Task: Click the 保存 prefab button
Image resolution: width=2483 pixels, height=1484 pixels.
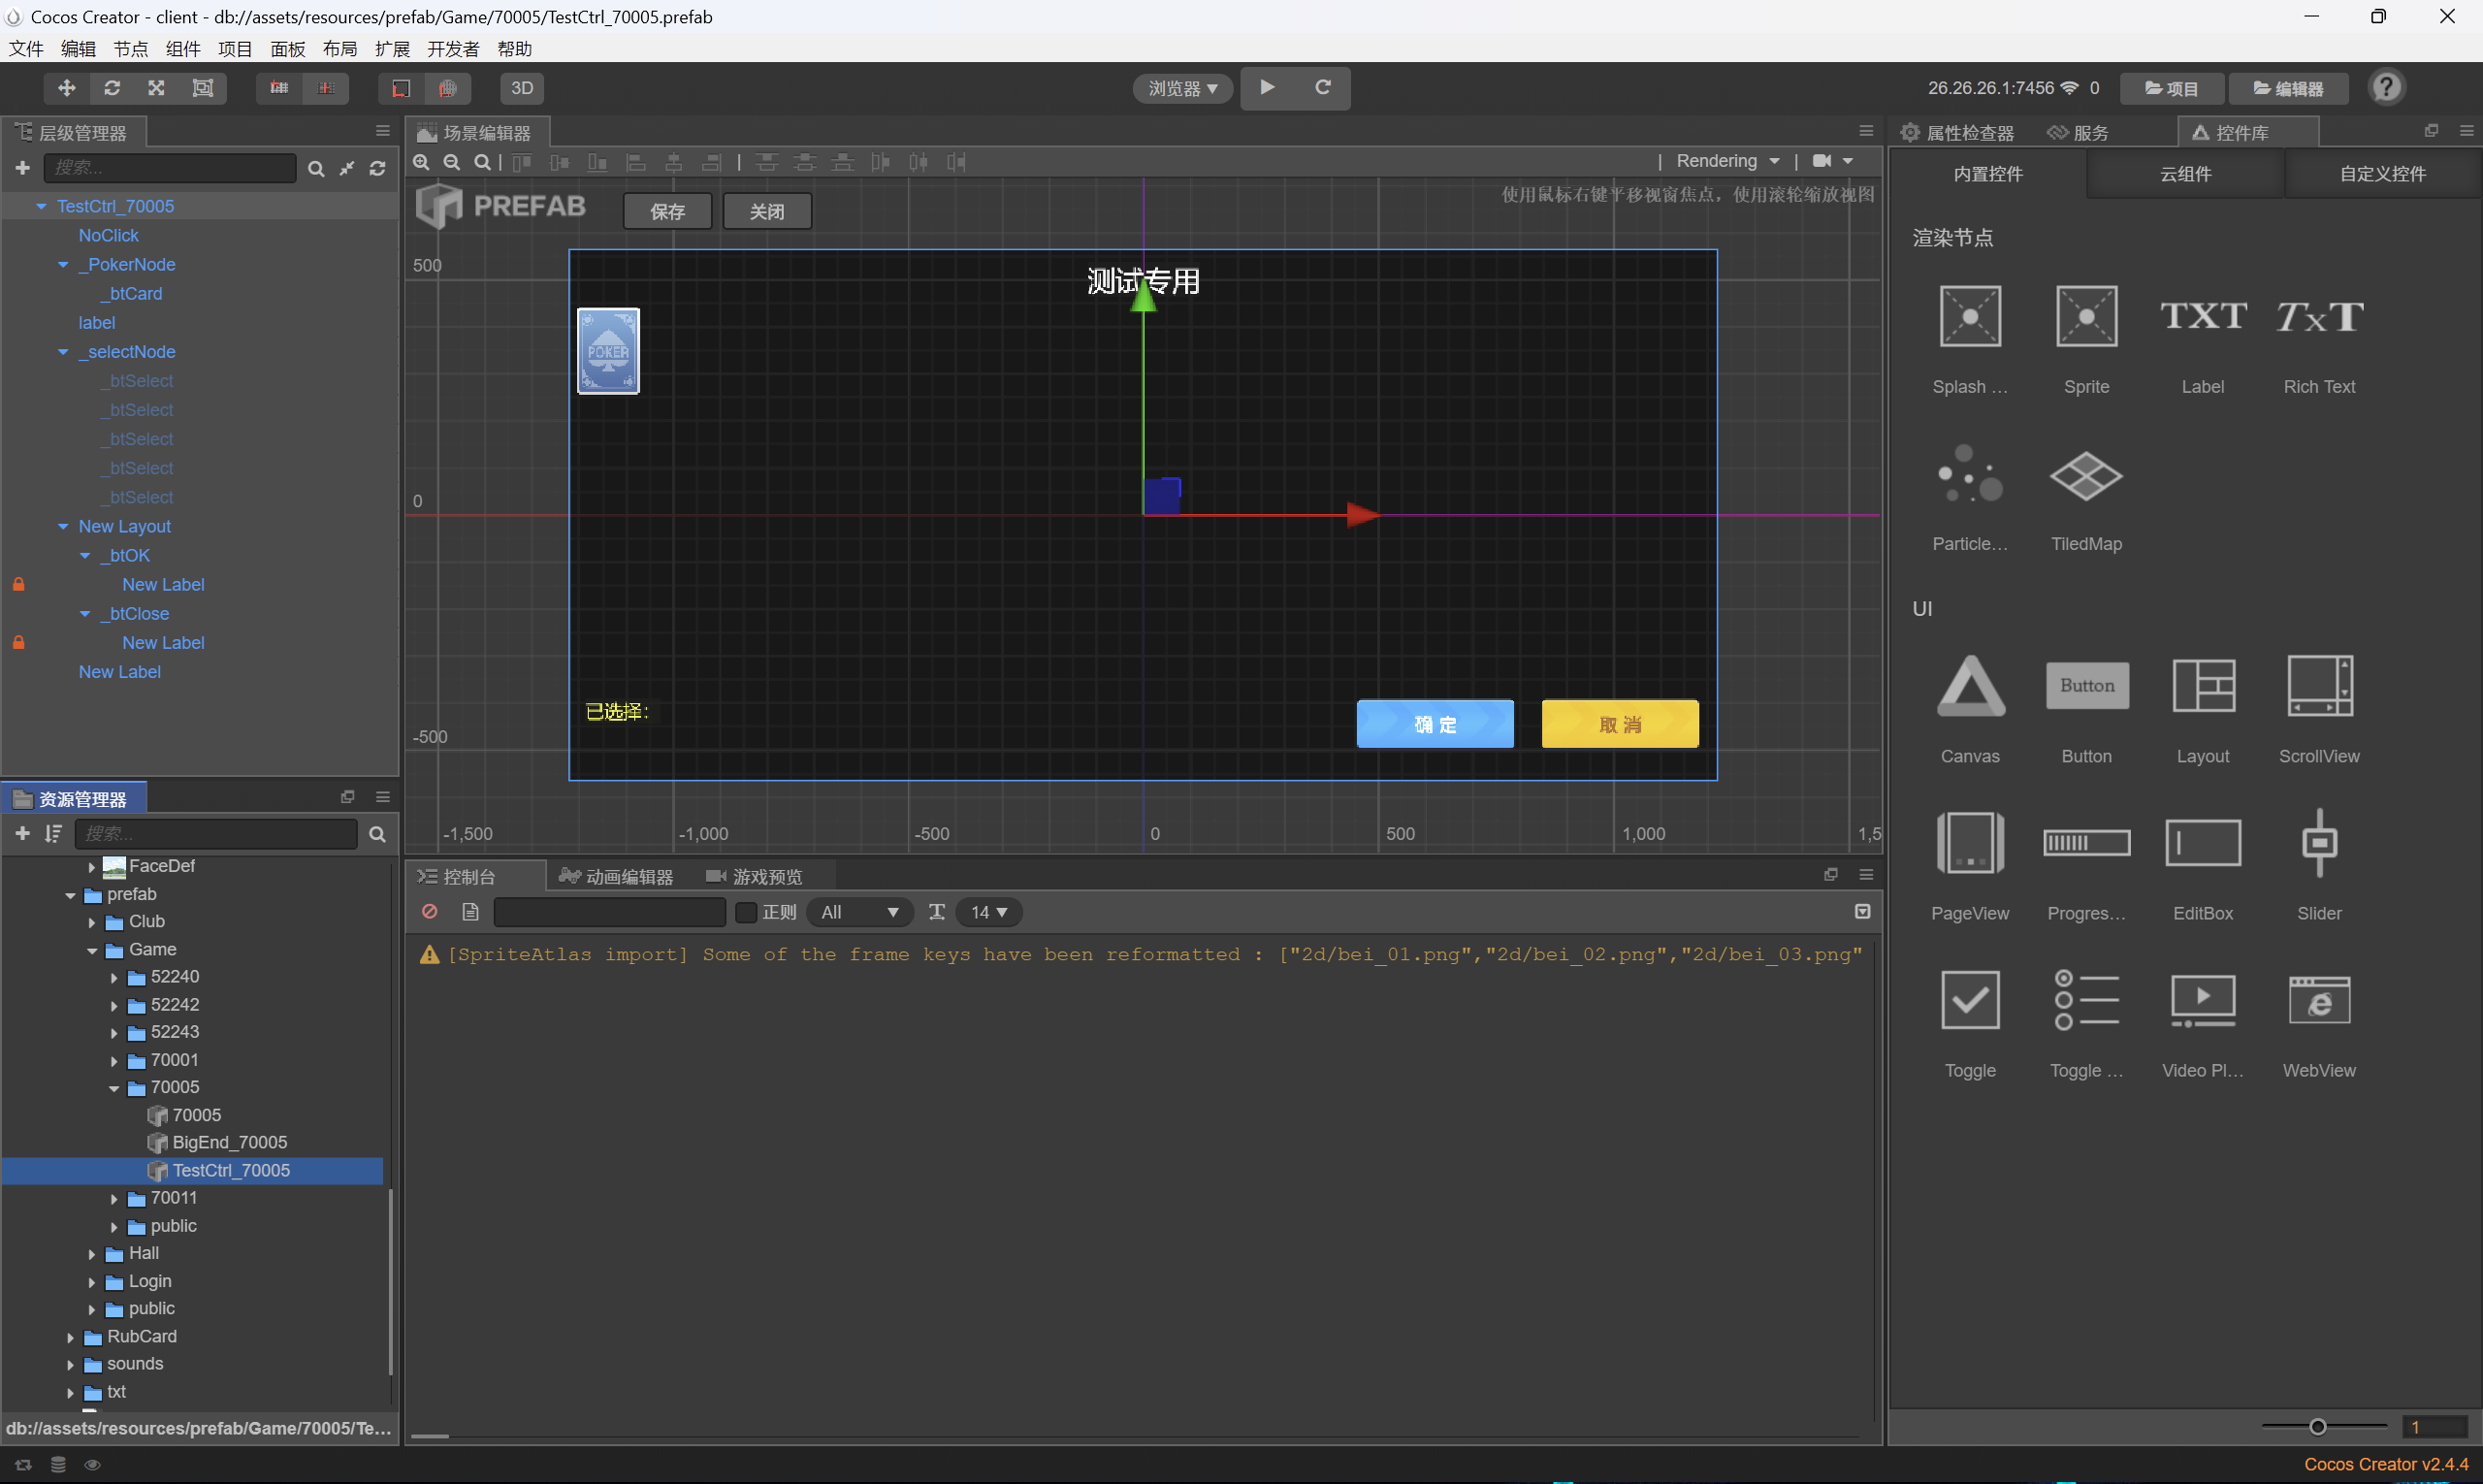Action: [667, 212]
